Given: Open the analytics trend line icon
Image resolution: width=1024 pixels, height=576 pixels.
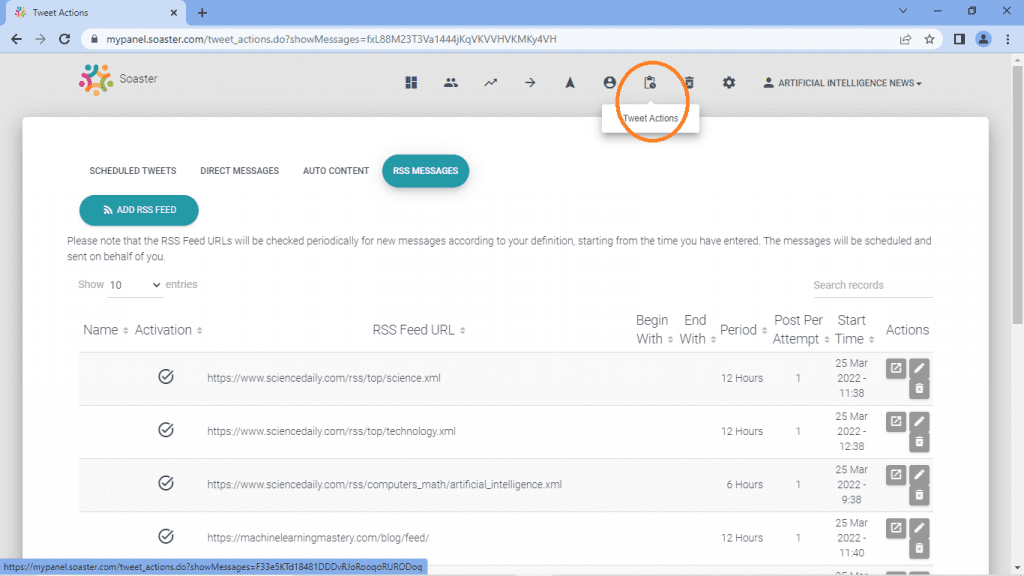Looking at the screenshot, I should point(490,83).
